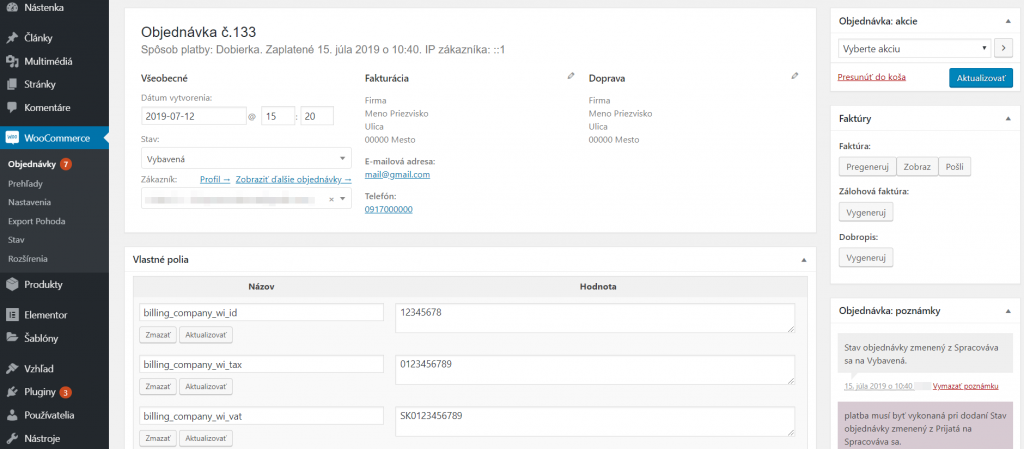Screen dimensions: 1024x449
Task: Click the Objednávky count badge 7
Action: click(x=65, y=164)
